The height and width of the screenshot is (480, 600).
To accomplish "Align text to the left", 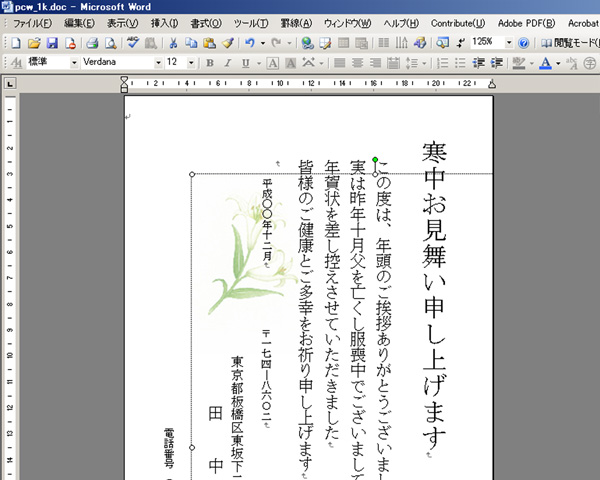I will pos(339,63).
